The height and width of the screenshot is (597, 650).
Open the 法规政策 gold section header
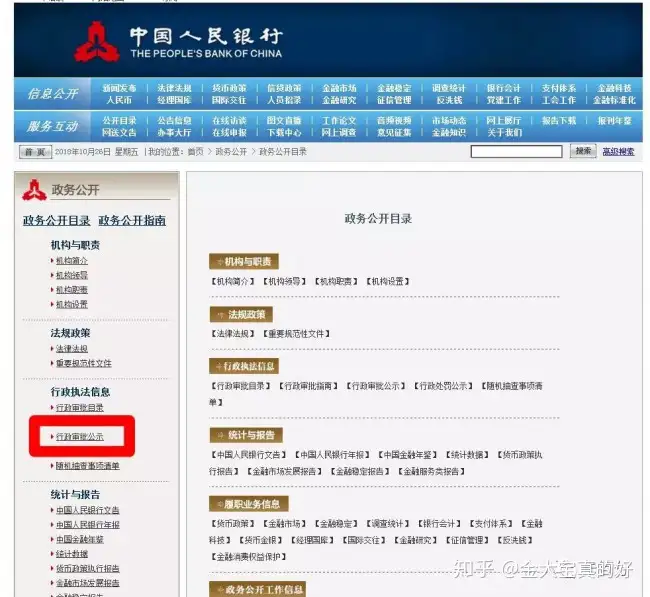(x=241, y=314)
